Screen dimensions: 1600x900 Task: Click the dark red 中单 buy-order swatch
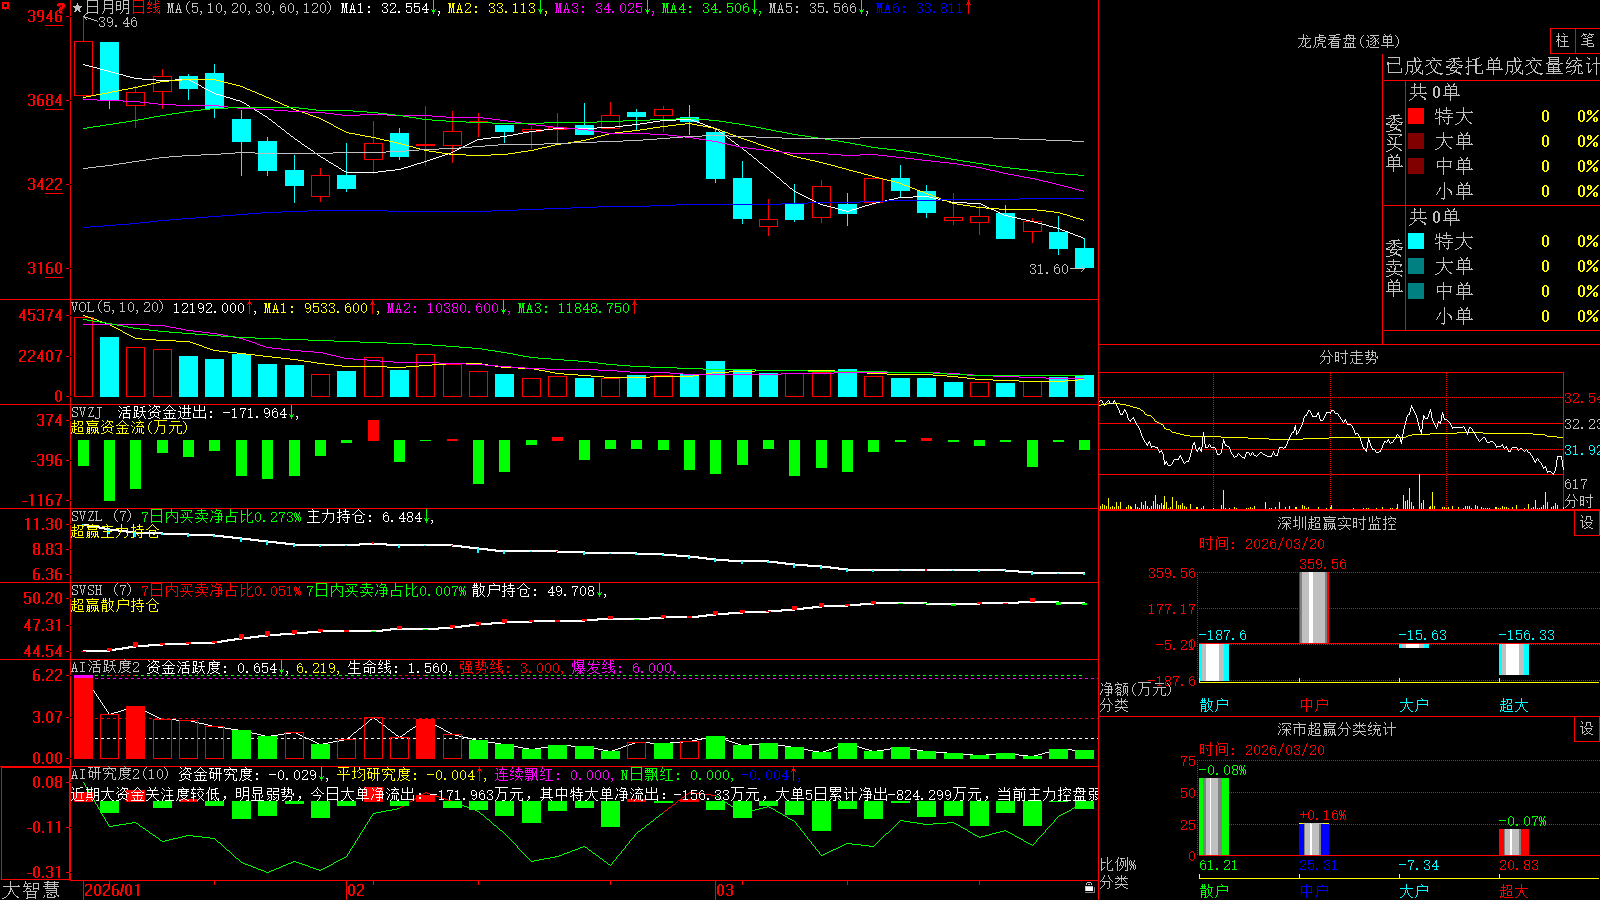point(1416,165)
